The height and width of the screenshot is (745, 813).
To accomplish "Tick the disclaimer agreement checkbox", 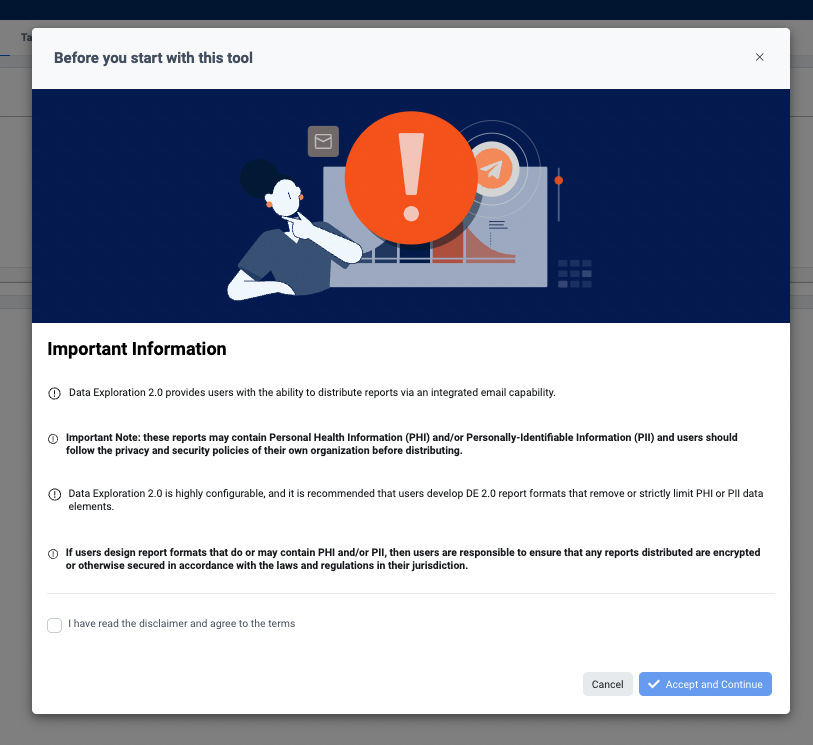I will pyautogui.click(x=54, y=625).
